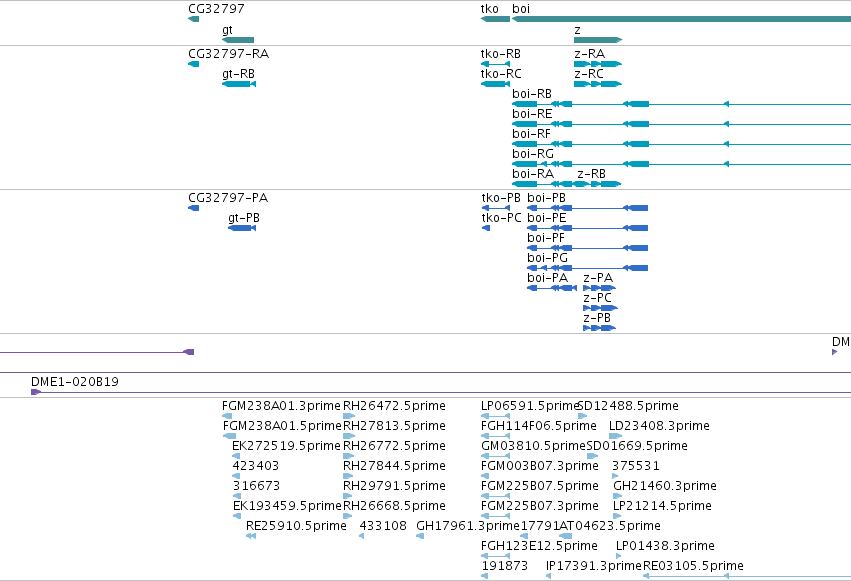851x581 pixels.
Task: Click the 423403 feature
Action: [236, 476]
